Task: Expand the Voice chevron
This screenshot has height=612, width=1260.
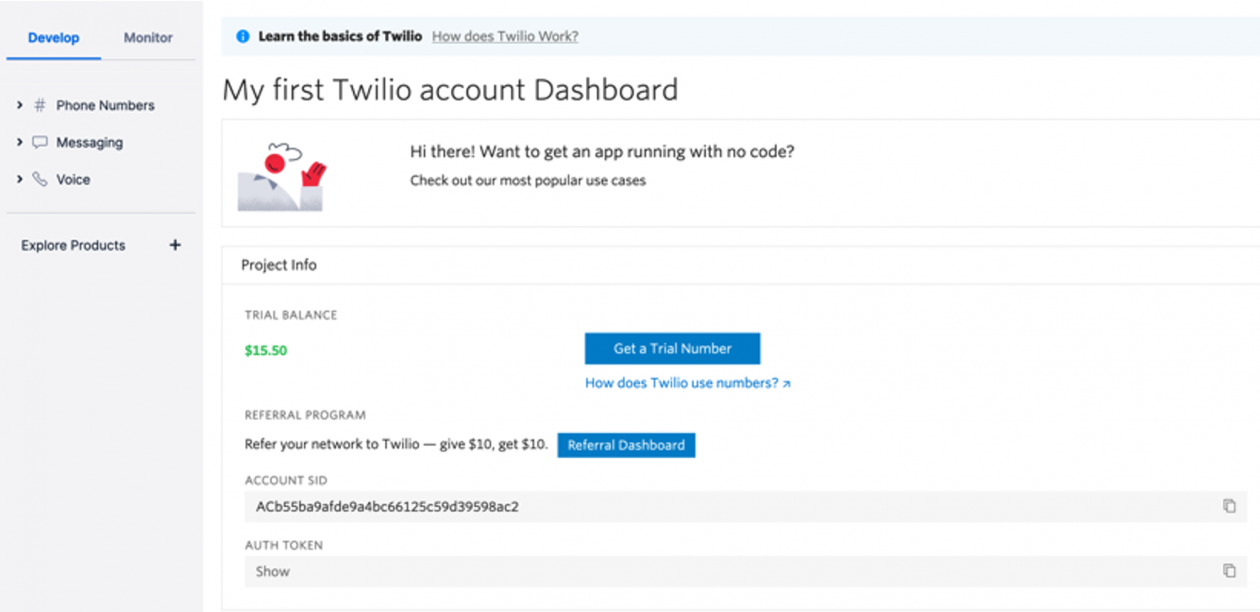Action: 20,179
